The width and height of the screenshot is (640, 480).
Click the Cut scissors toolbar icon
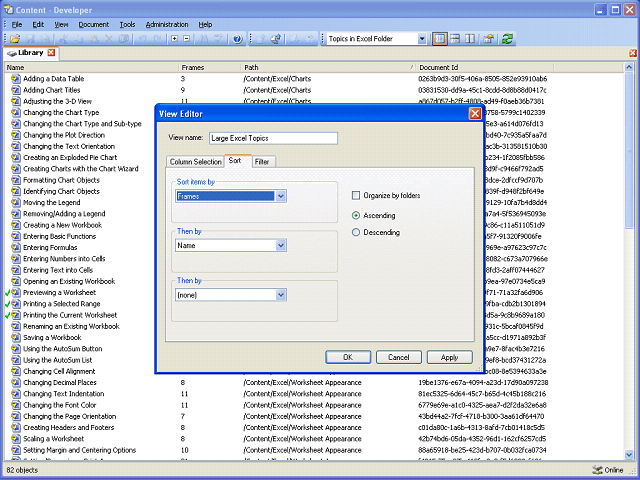[62, 39]
